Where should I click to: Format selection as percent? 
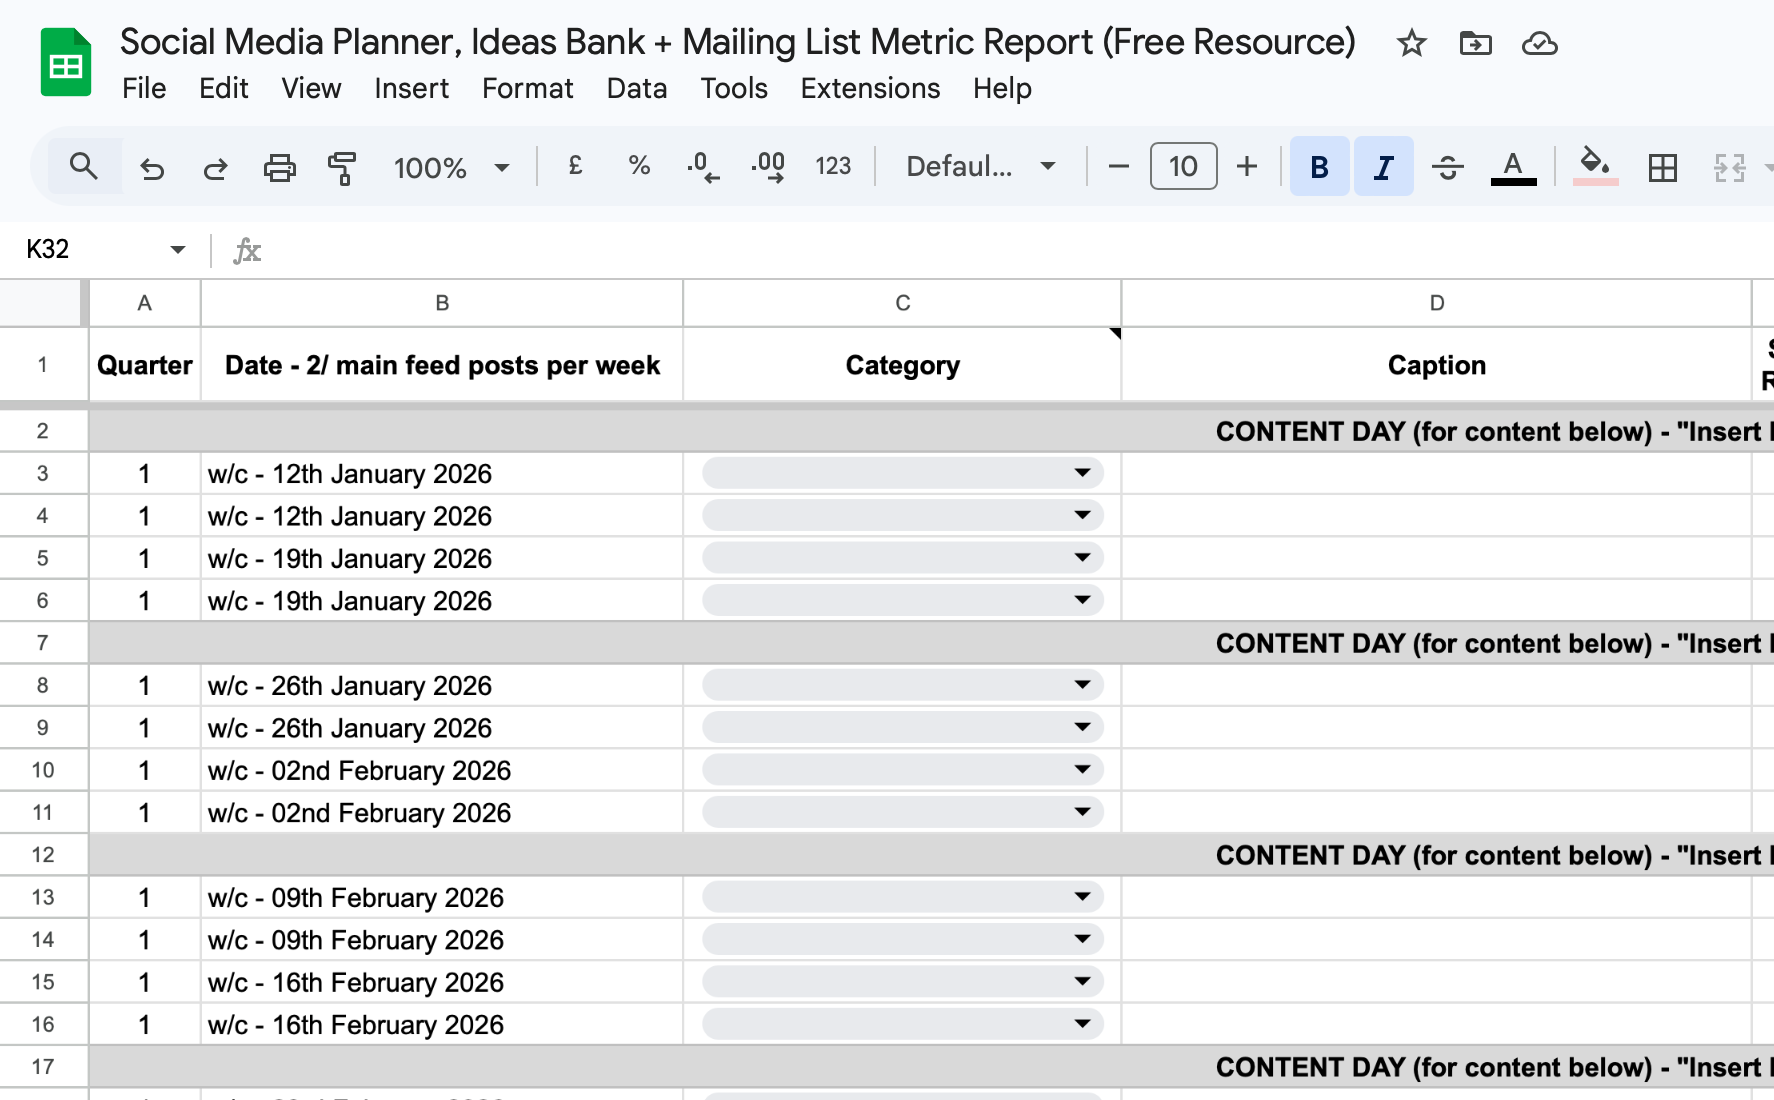(x=638, y=166)
